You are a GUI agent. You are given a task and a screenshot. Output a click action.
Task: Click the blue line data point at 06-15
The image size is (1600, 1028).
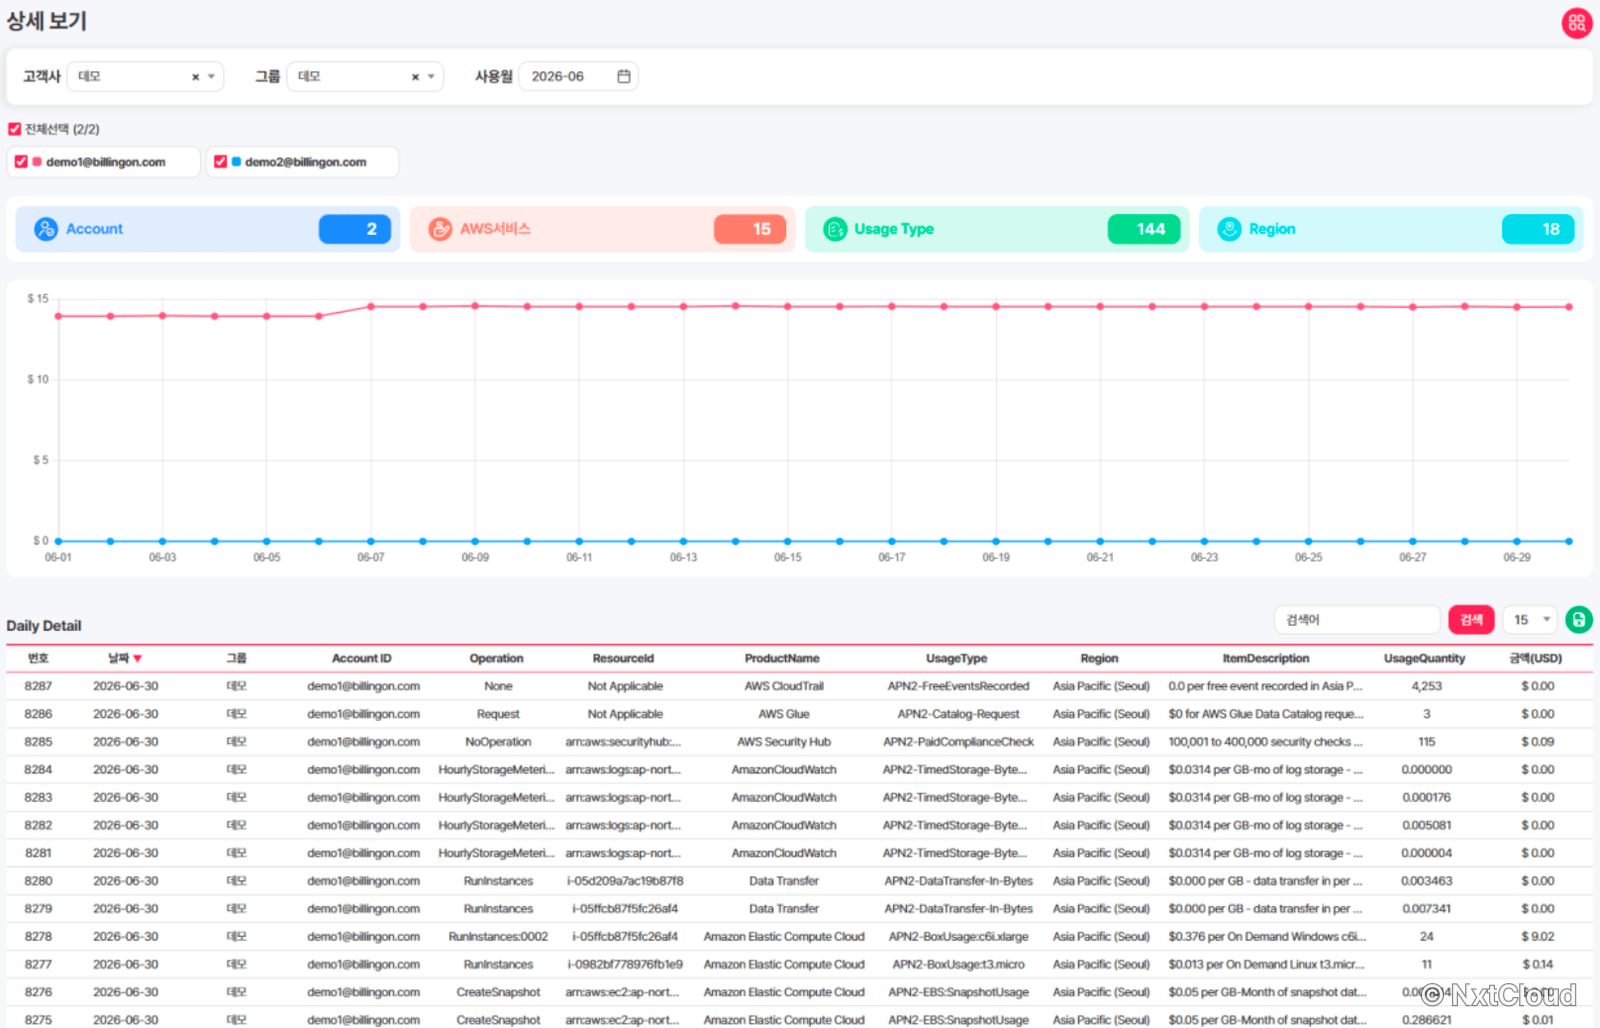(x=788, y=542)
